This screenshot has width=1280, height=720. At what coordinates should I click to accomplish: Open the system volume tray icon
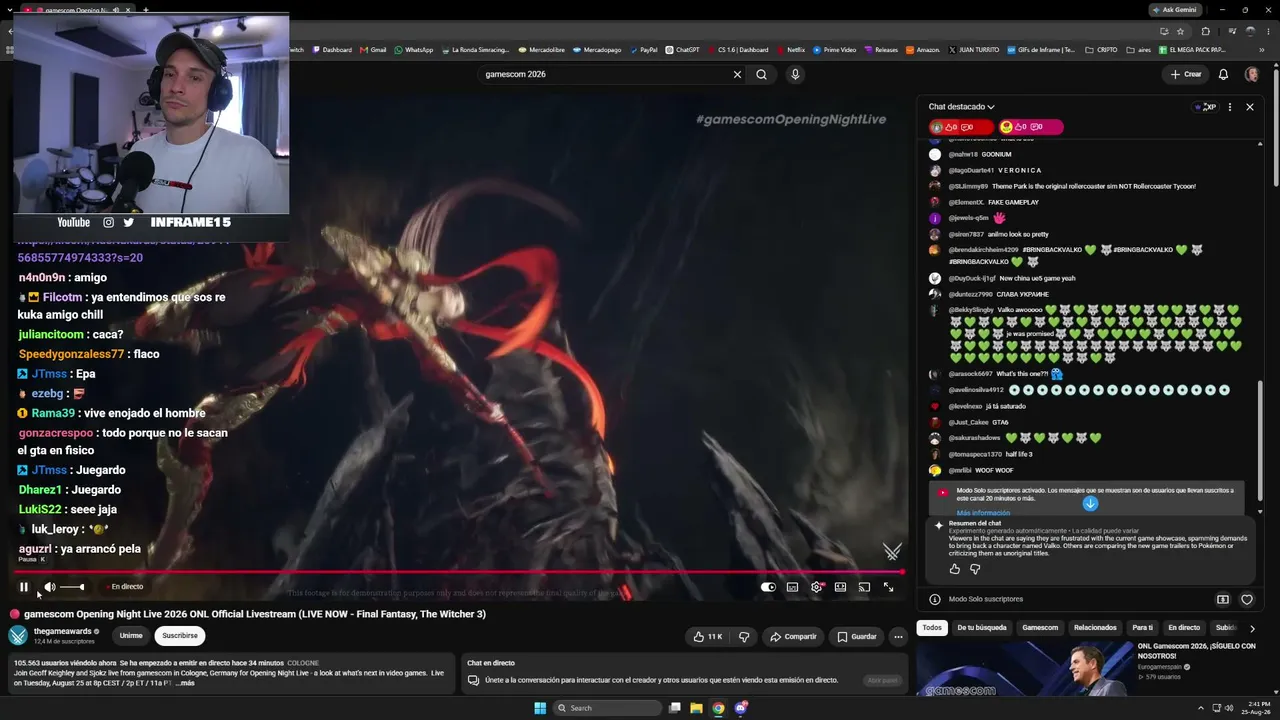click(x=1229, y=708)
